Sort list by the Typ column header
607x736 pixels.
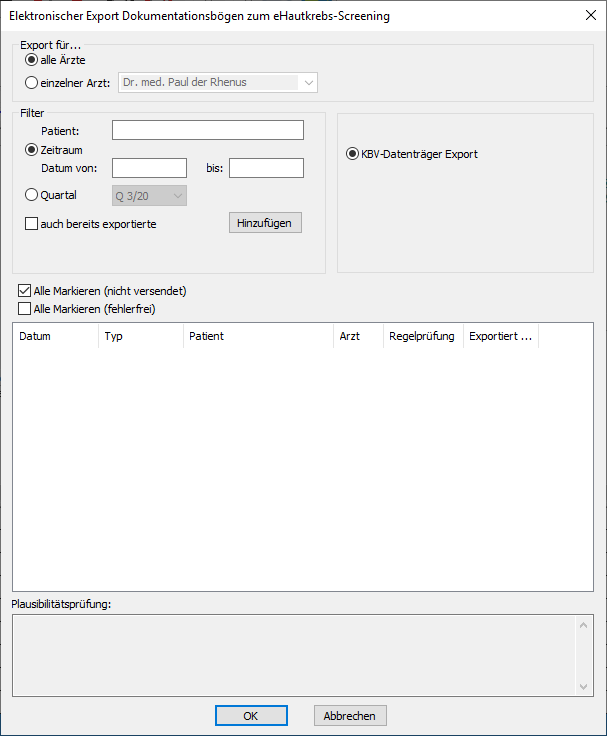[141, 336]
